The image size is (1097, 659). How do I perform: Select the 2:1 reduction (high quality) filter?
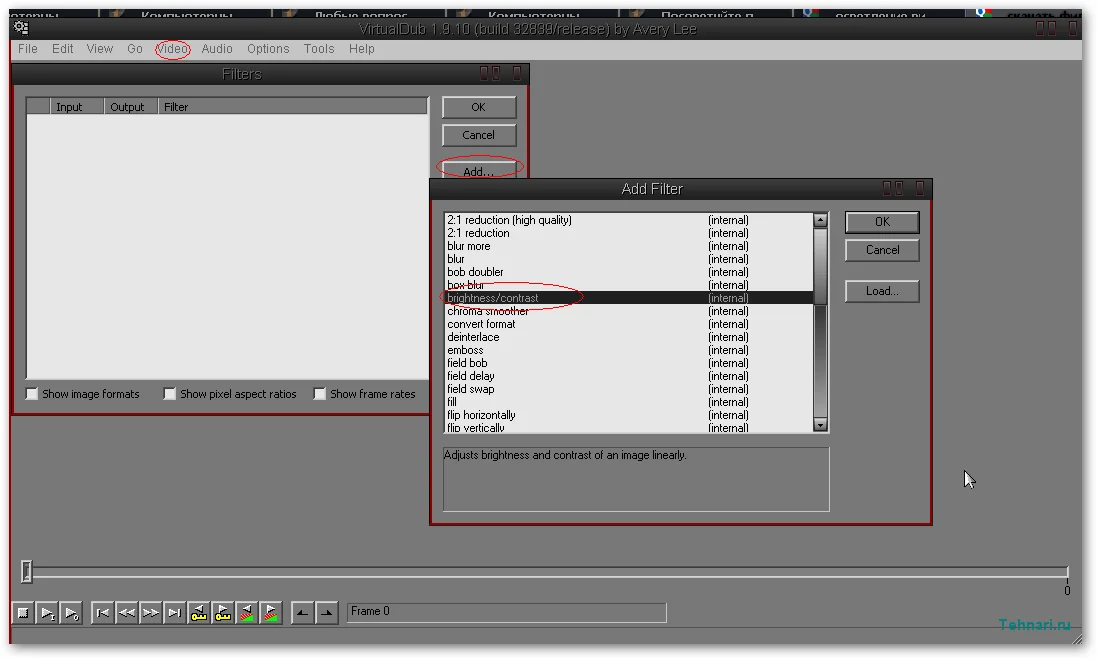pyautogui.click(x=628, y=220)
